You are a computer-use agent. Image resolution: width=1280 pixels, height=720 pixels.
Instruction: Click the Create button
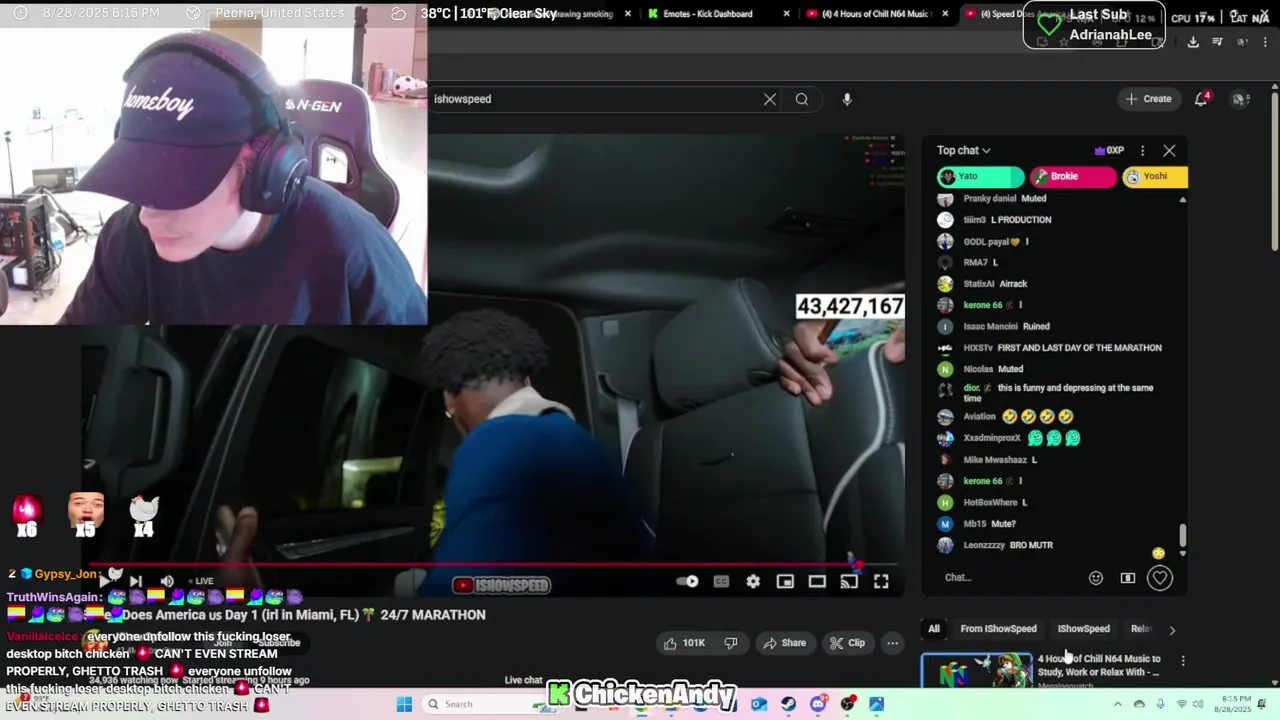pos(1148,99)
